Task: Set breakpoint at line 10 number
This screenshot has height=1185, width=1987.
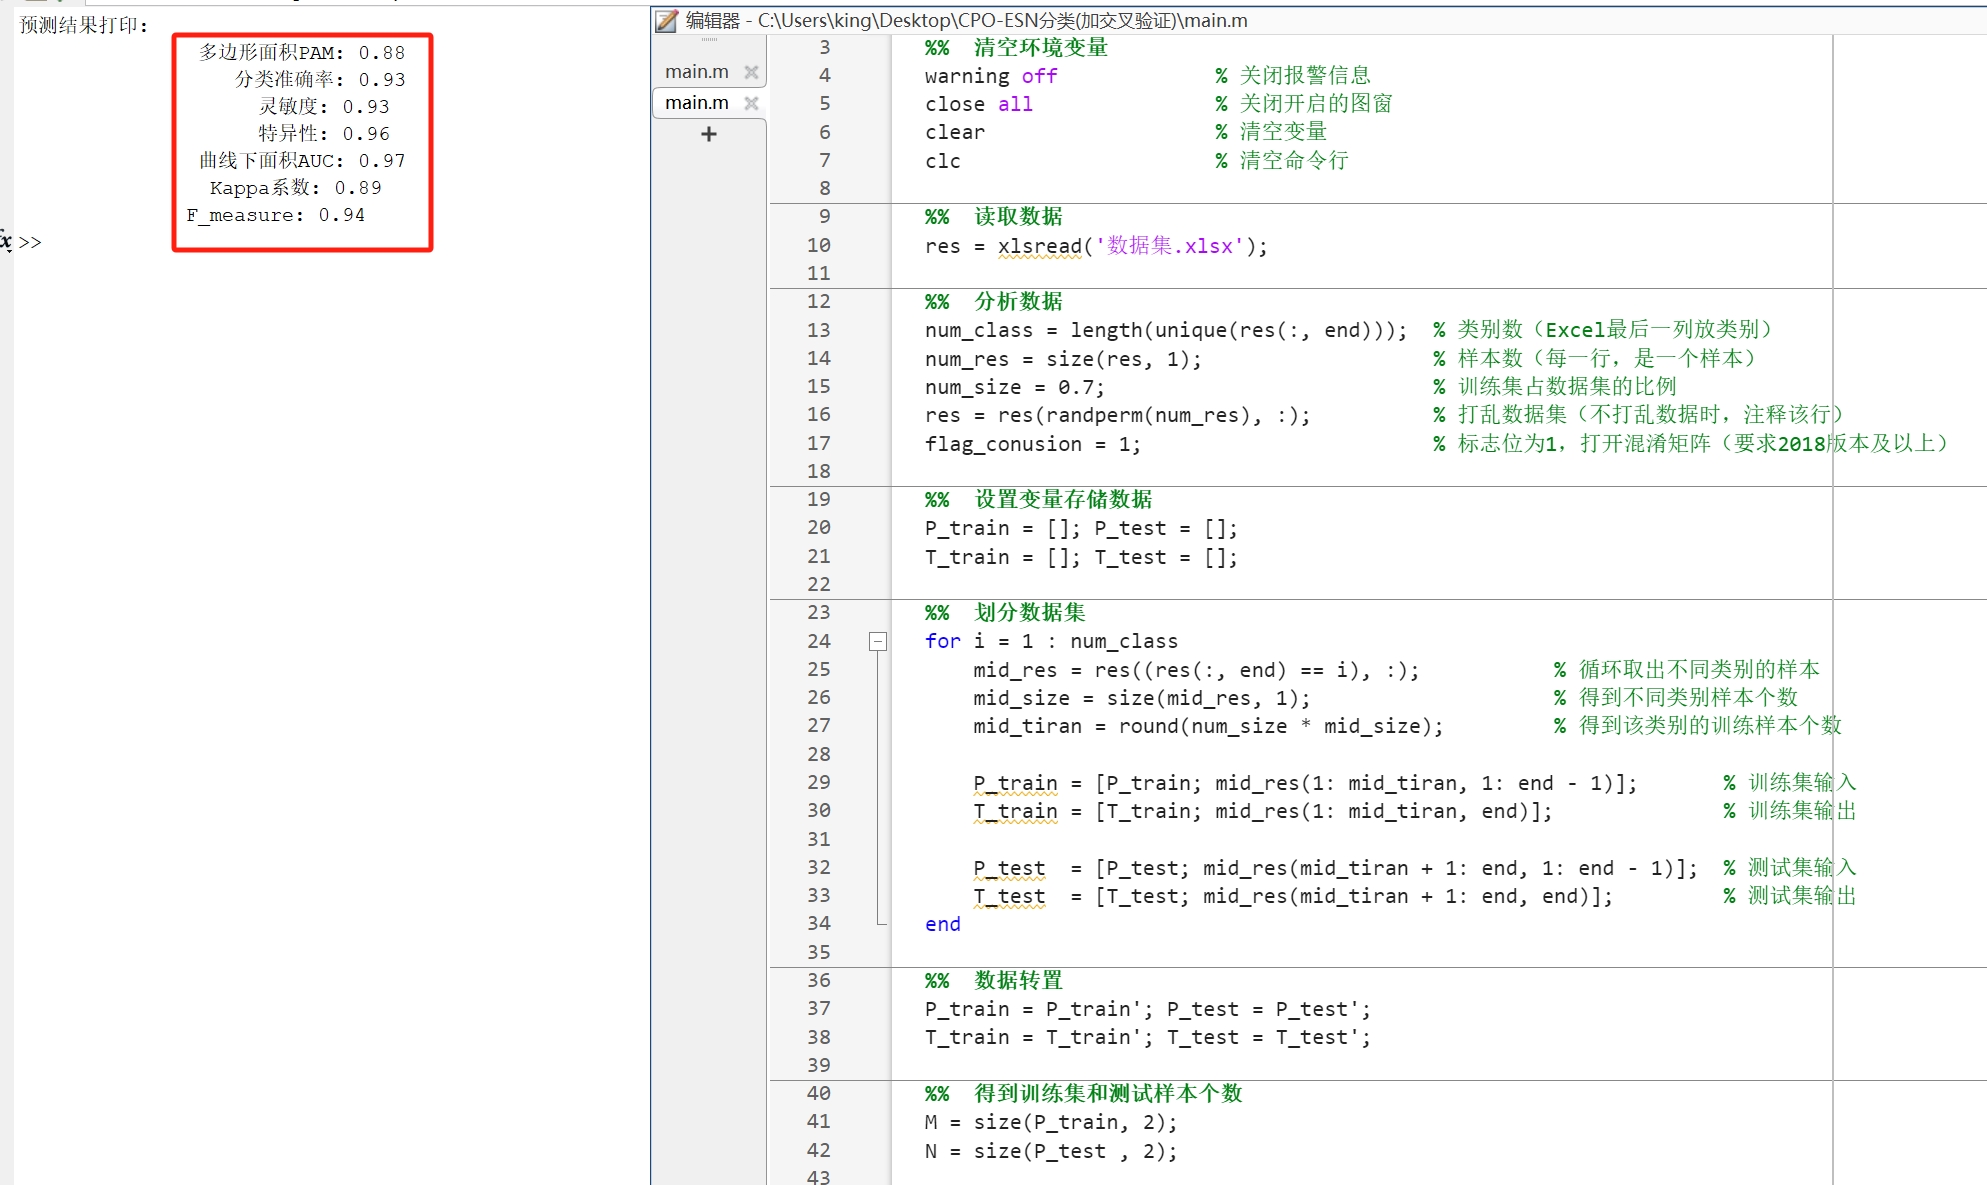Action: click(x=819, y=245)
